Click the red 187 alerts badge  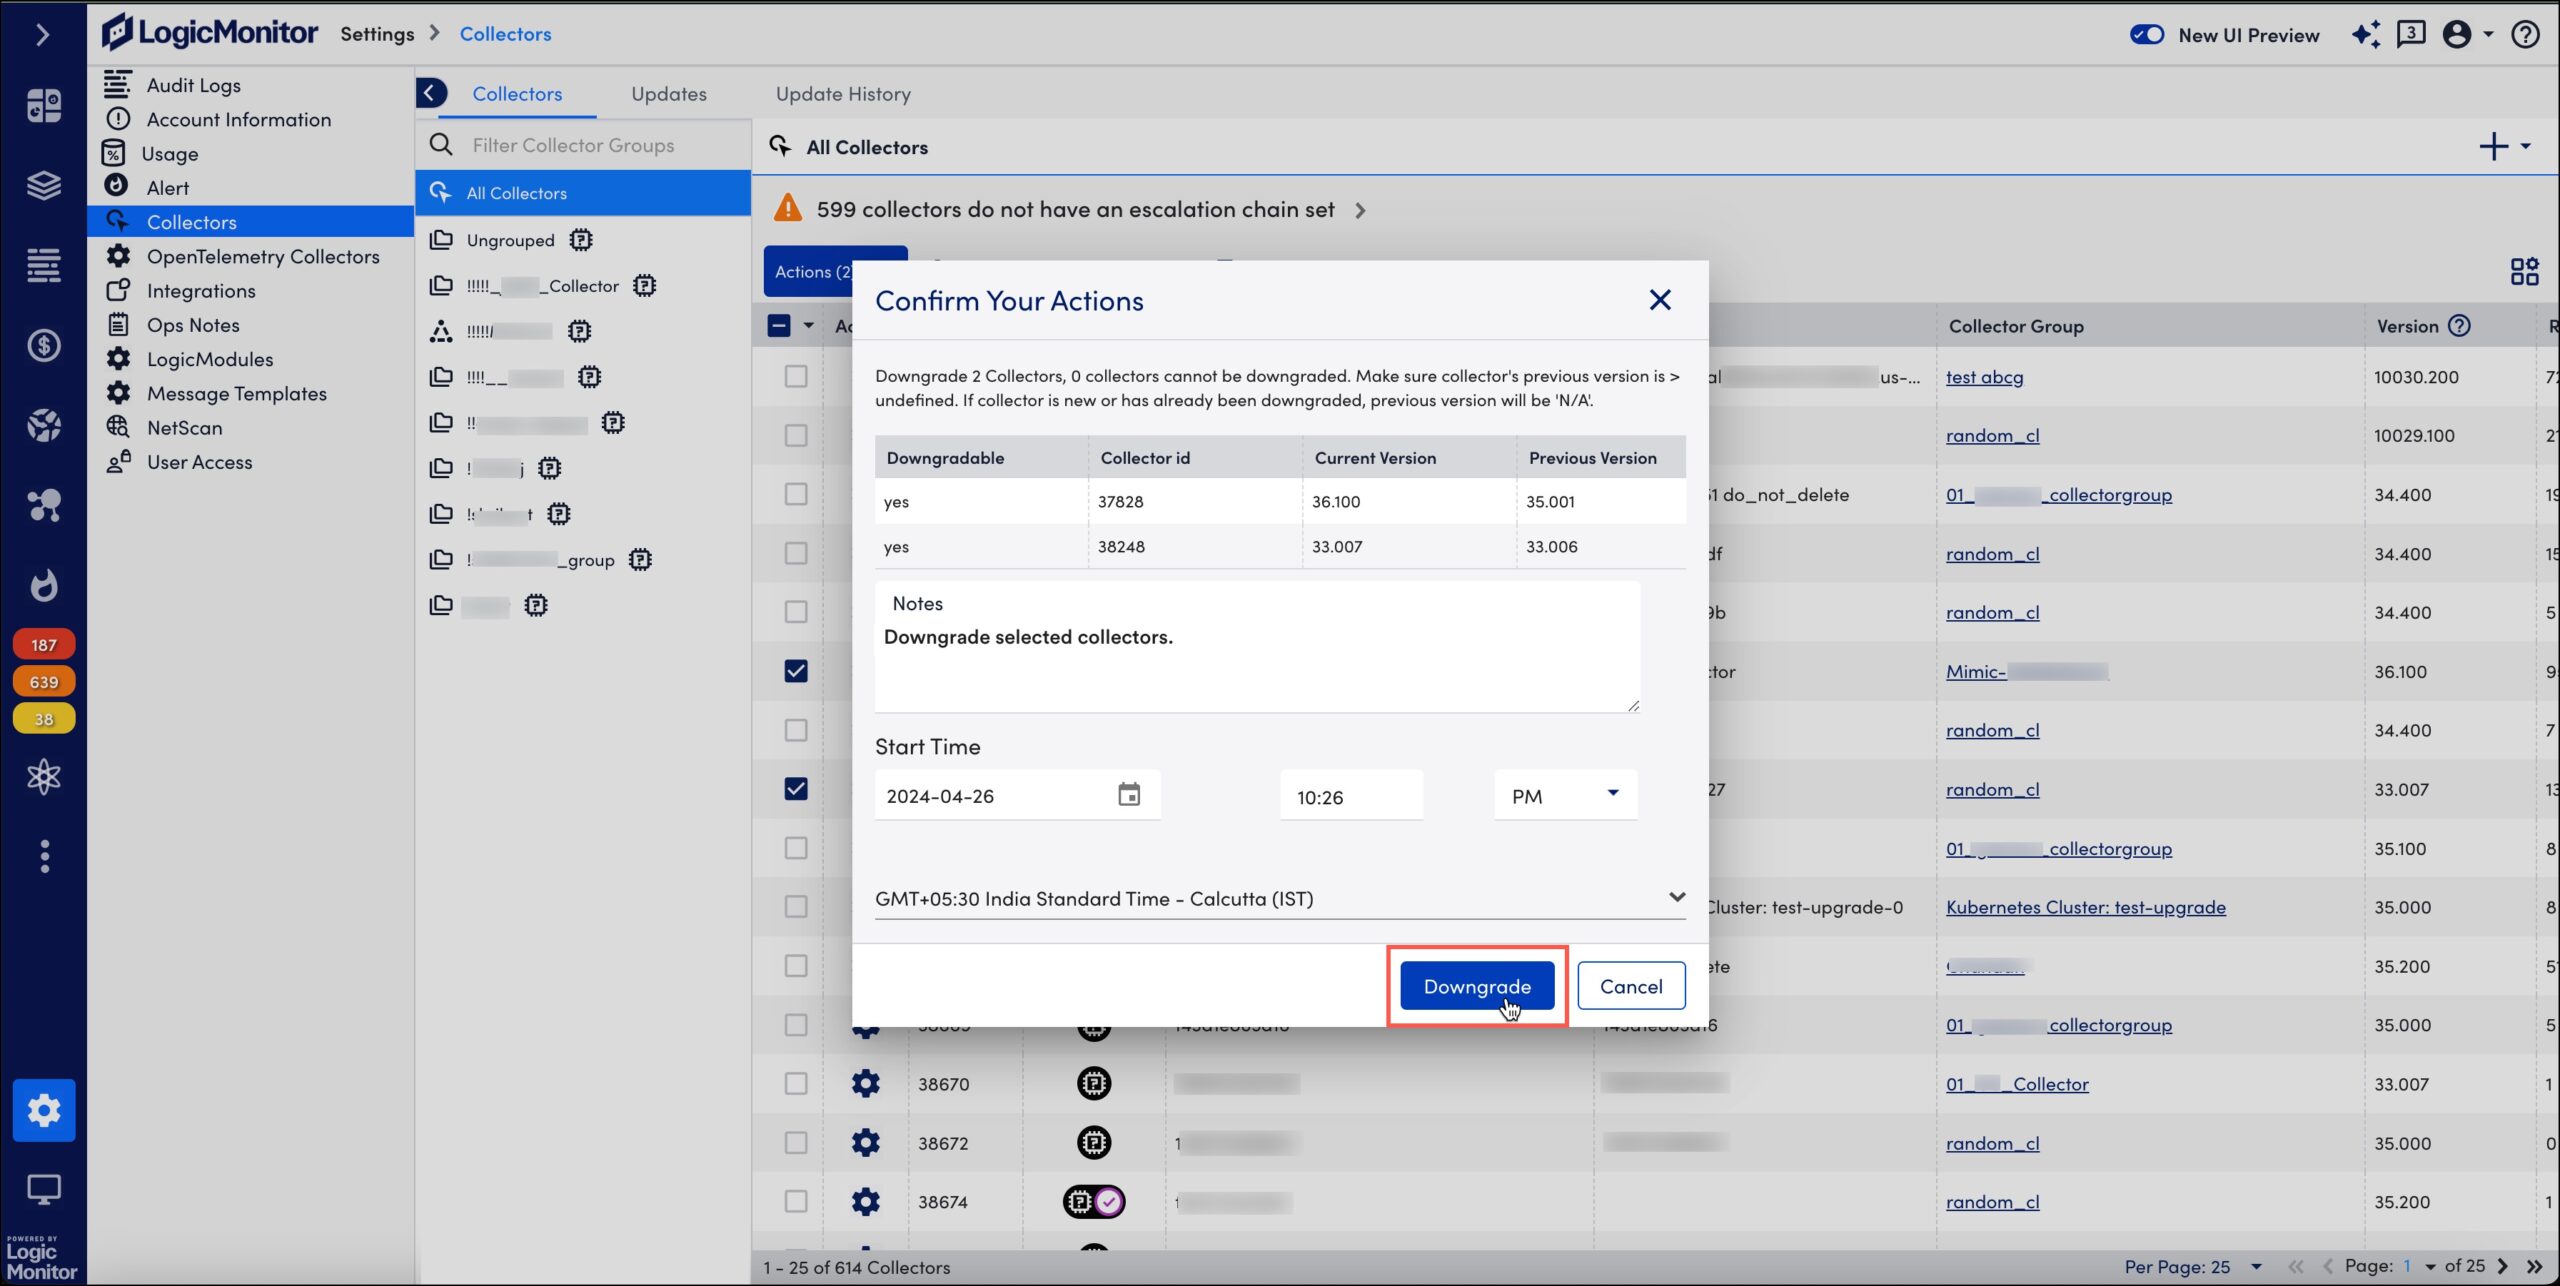pyautogui.click(x=43, y=645)
